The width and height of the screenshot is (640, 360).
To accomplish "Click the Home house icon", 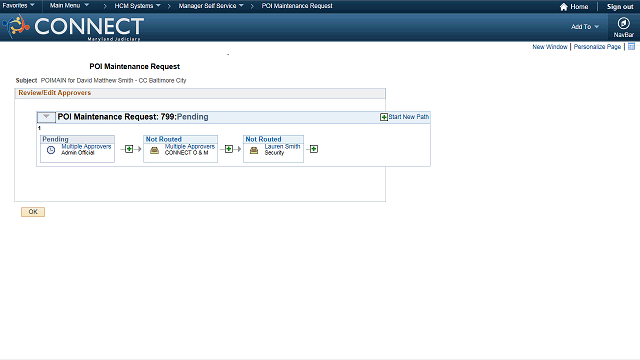I will [564, 7].
